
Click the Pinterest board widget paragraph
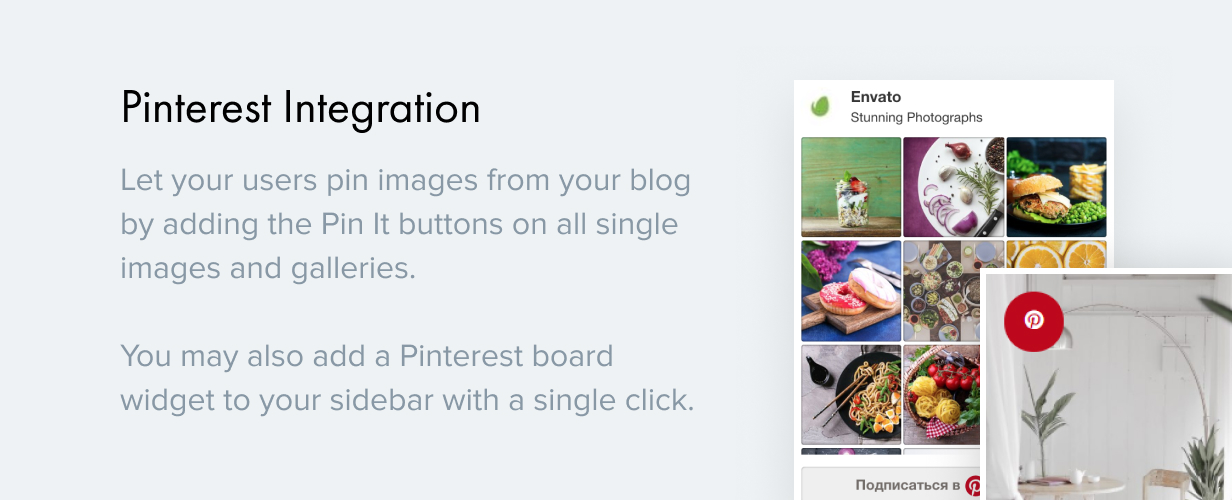click(x=406, y=377)
